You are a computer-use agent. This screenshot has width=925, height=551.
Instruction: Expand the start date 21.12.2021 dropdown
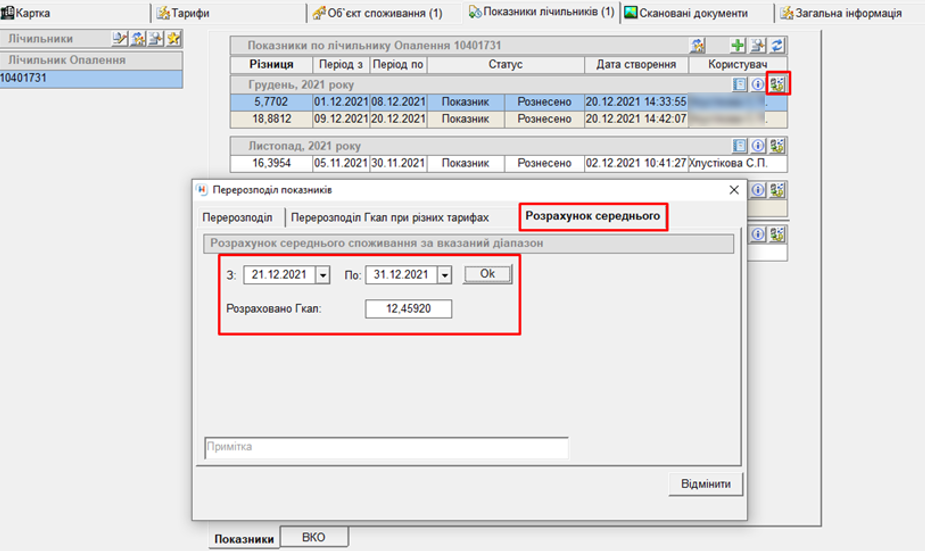[323, 275]
